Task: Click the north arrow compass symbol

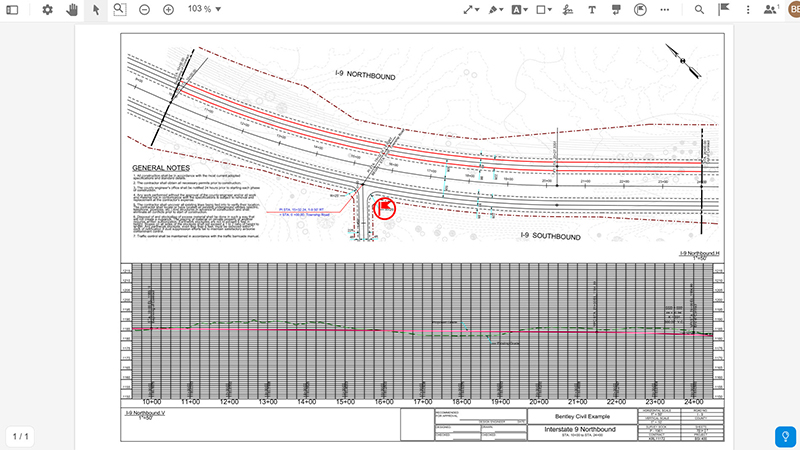Action: click(x=683, y=61)
